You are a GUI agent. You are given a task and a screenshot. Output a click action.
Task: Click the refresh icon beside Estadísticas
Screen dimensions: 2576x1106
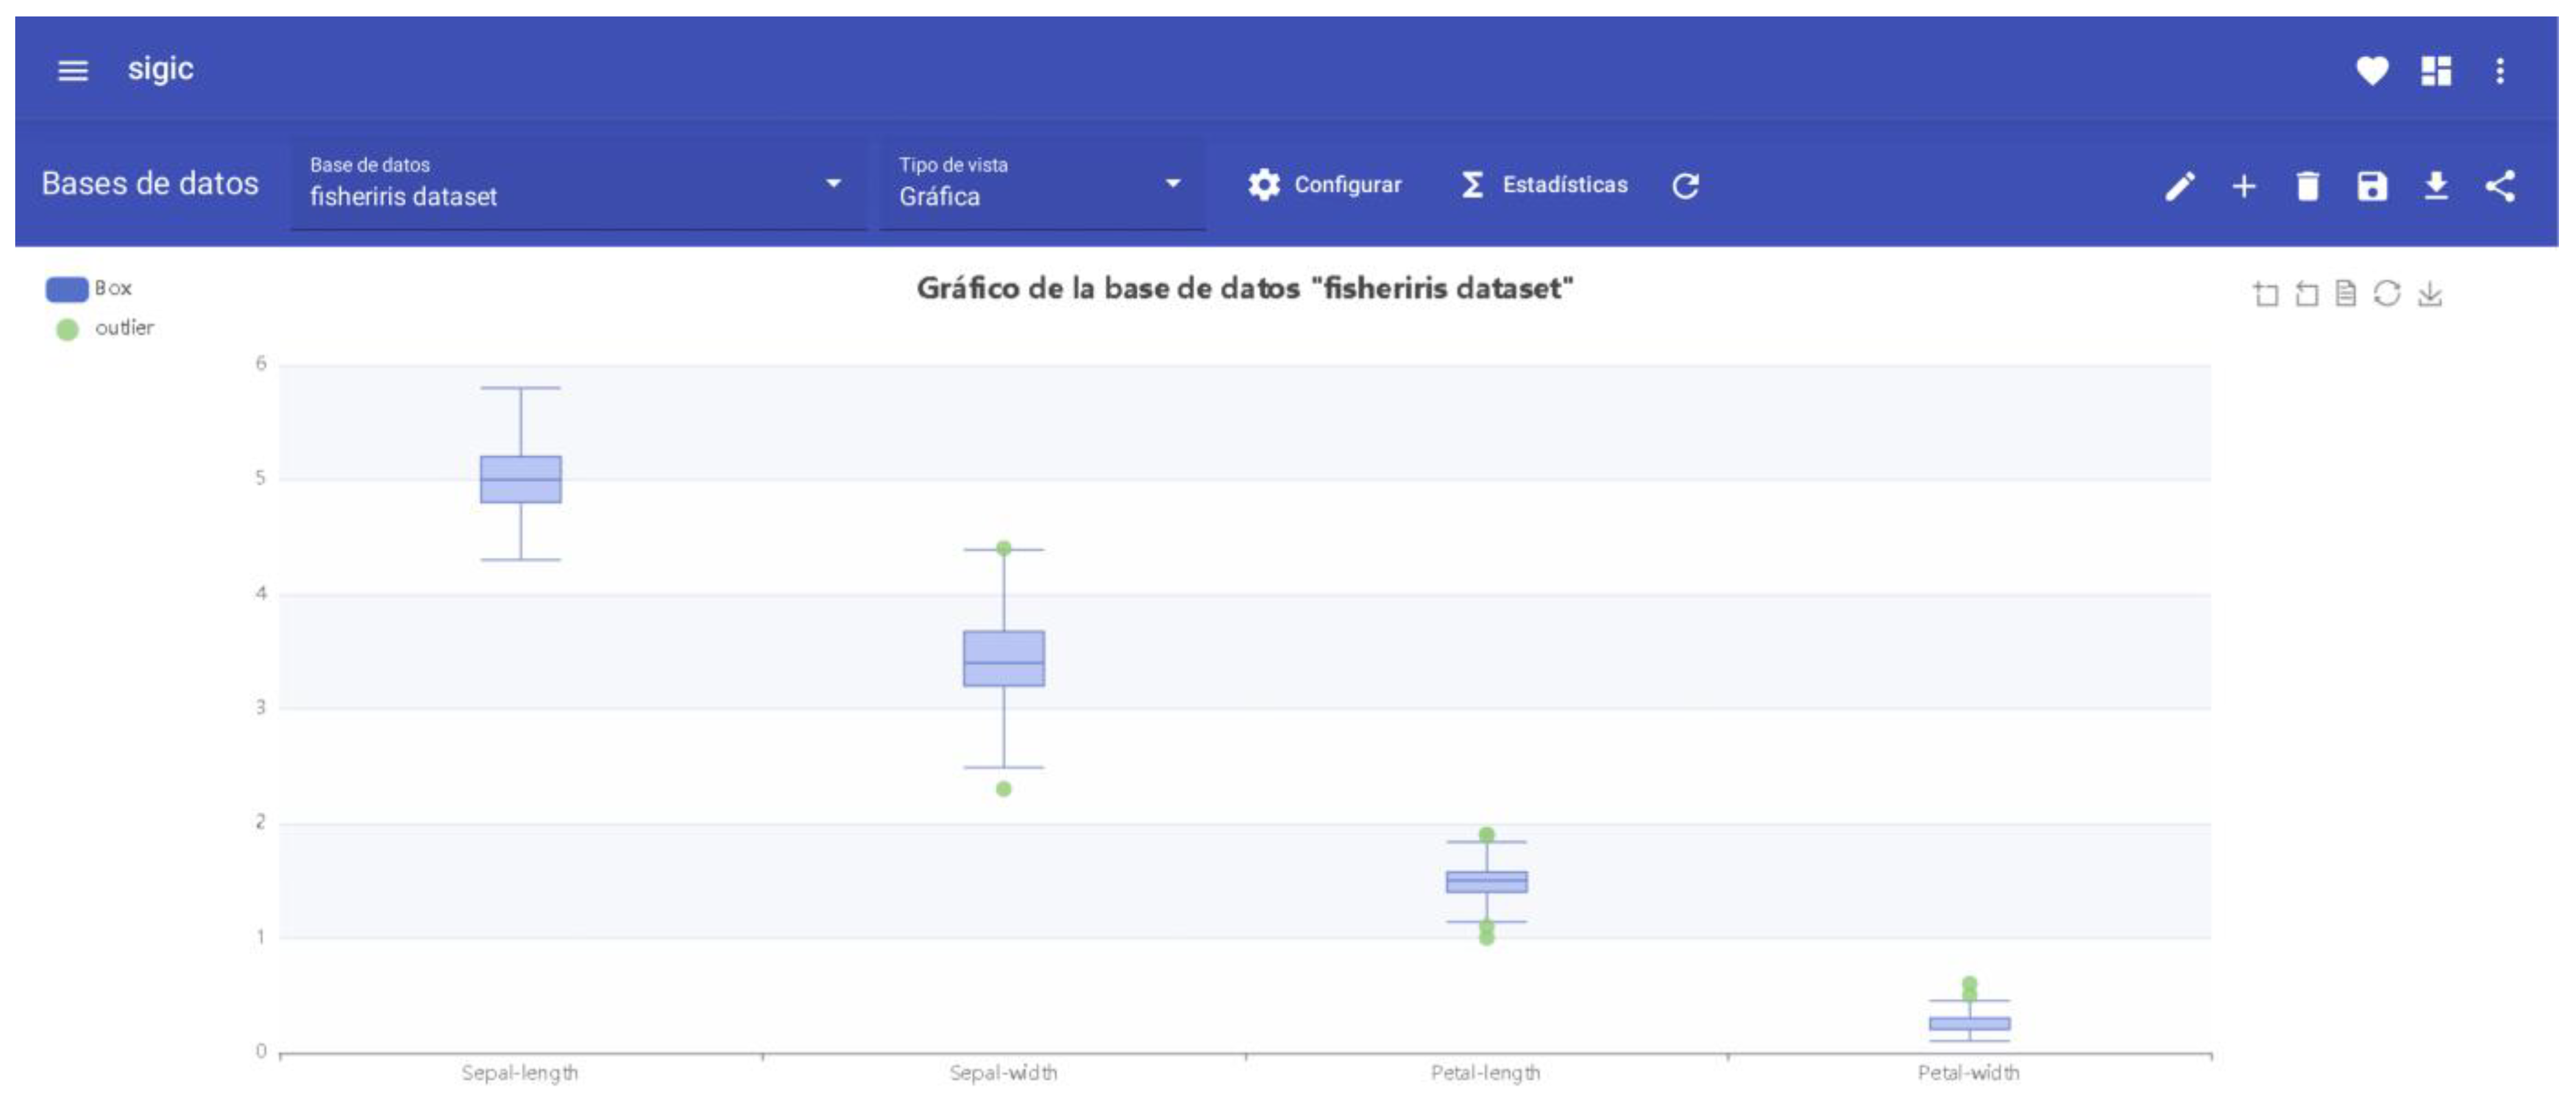pos(1685,186)
